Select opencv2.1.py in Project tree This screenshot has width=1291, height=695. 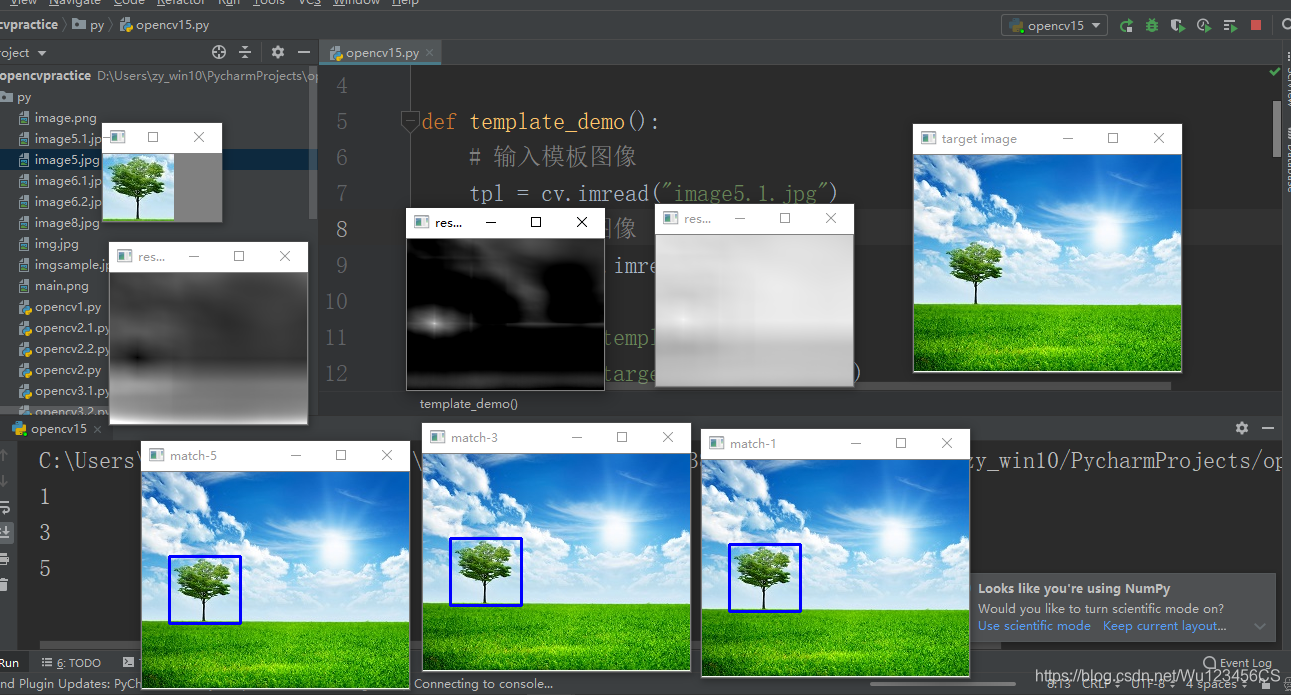click(x=64, y=328)
